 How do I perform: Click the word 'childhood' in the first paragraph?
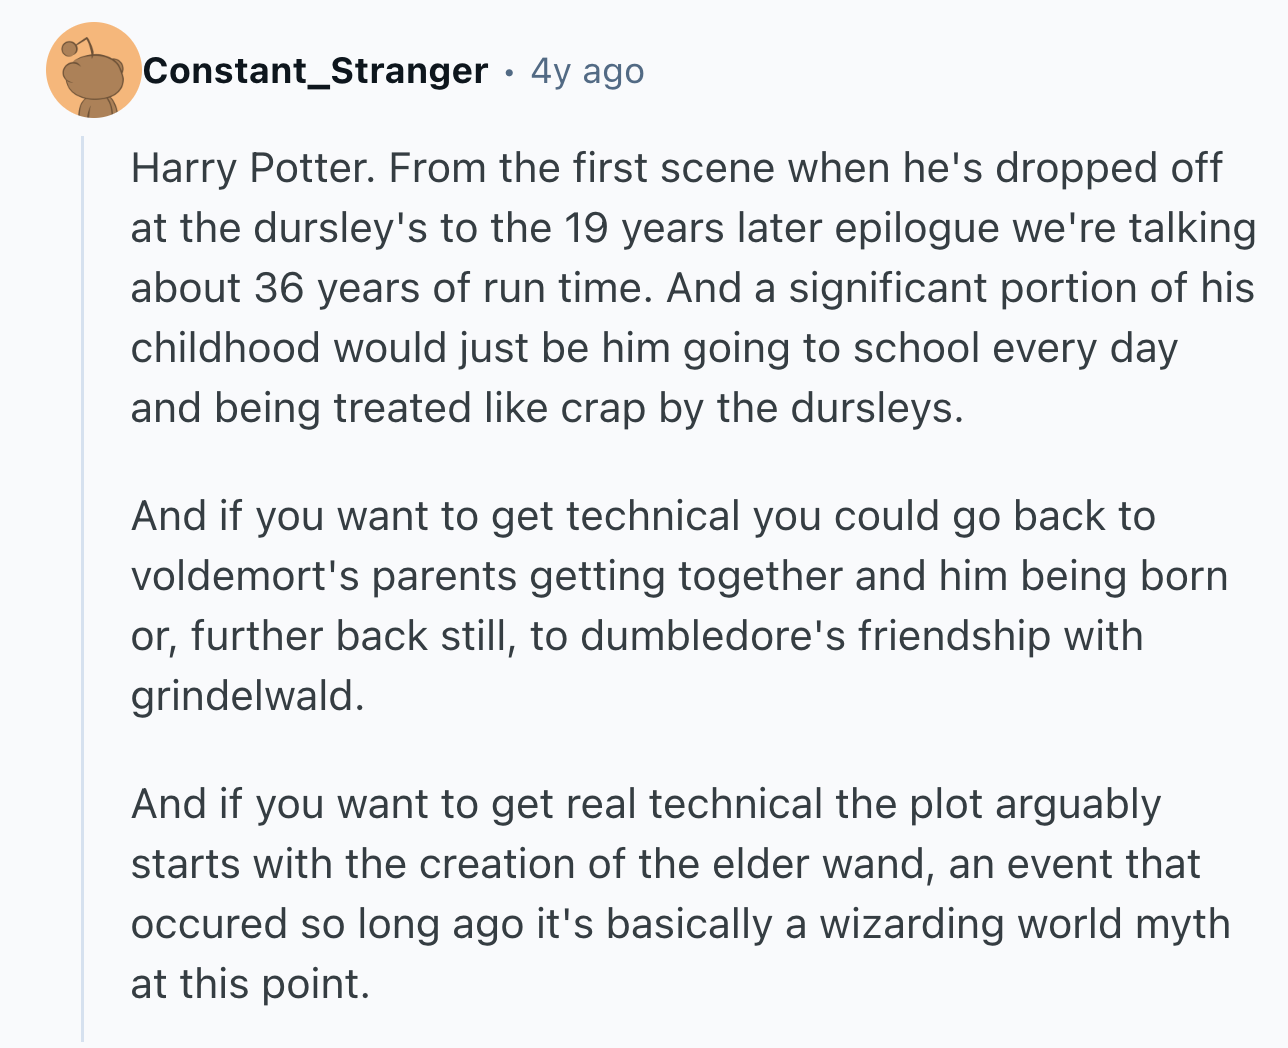point(226,348)
